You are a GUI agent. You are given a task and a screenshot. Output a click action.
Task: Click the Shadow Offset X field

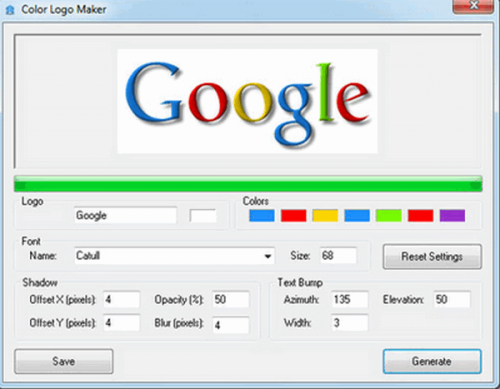(122, 299)
